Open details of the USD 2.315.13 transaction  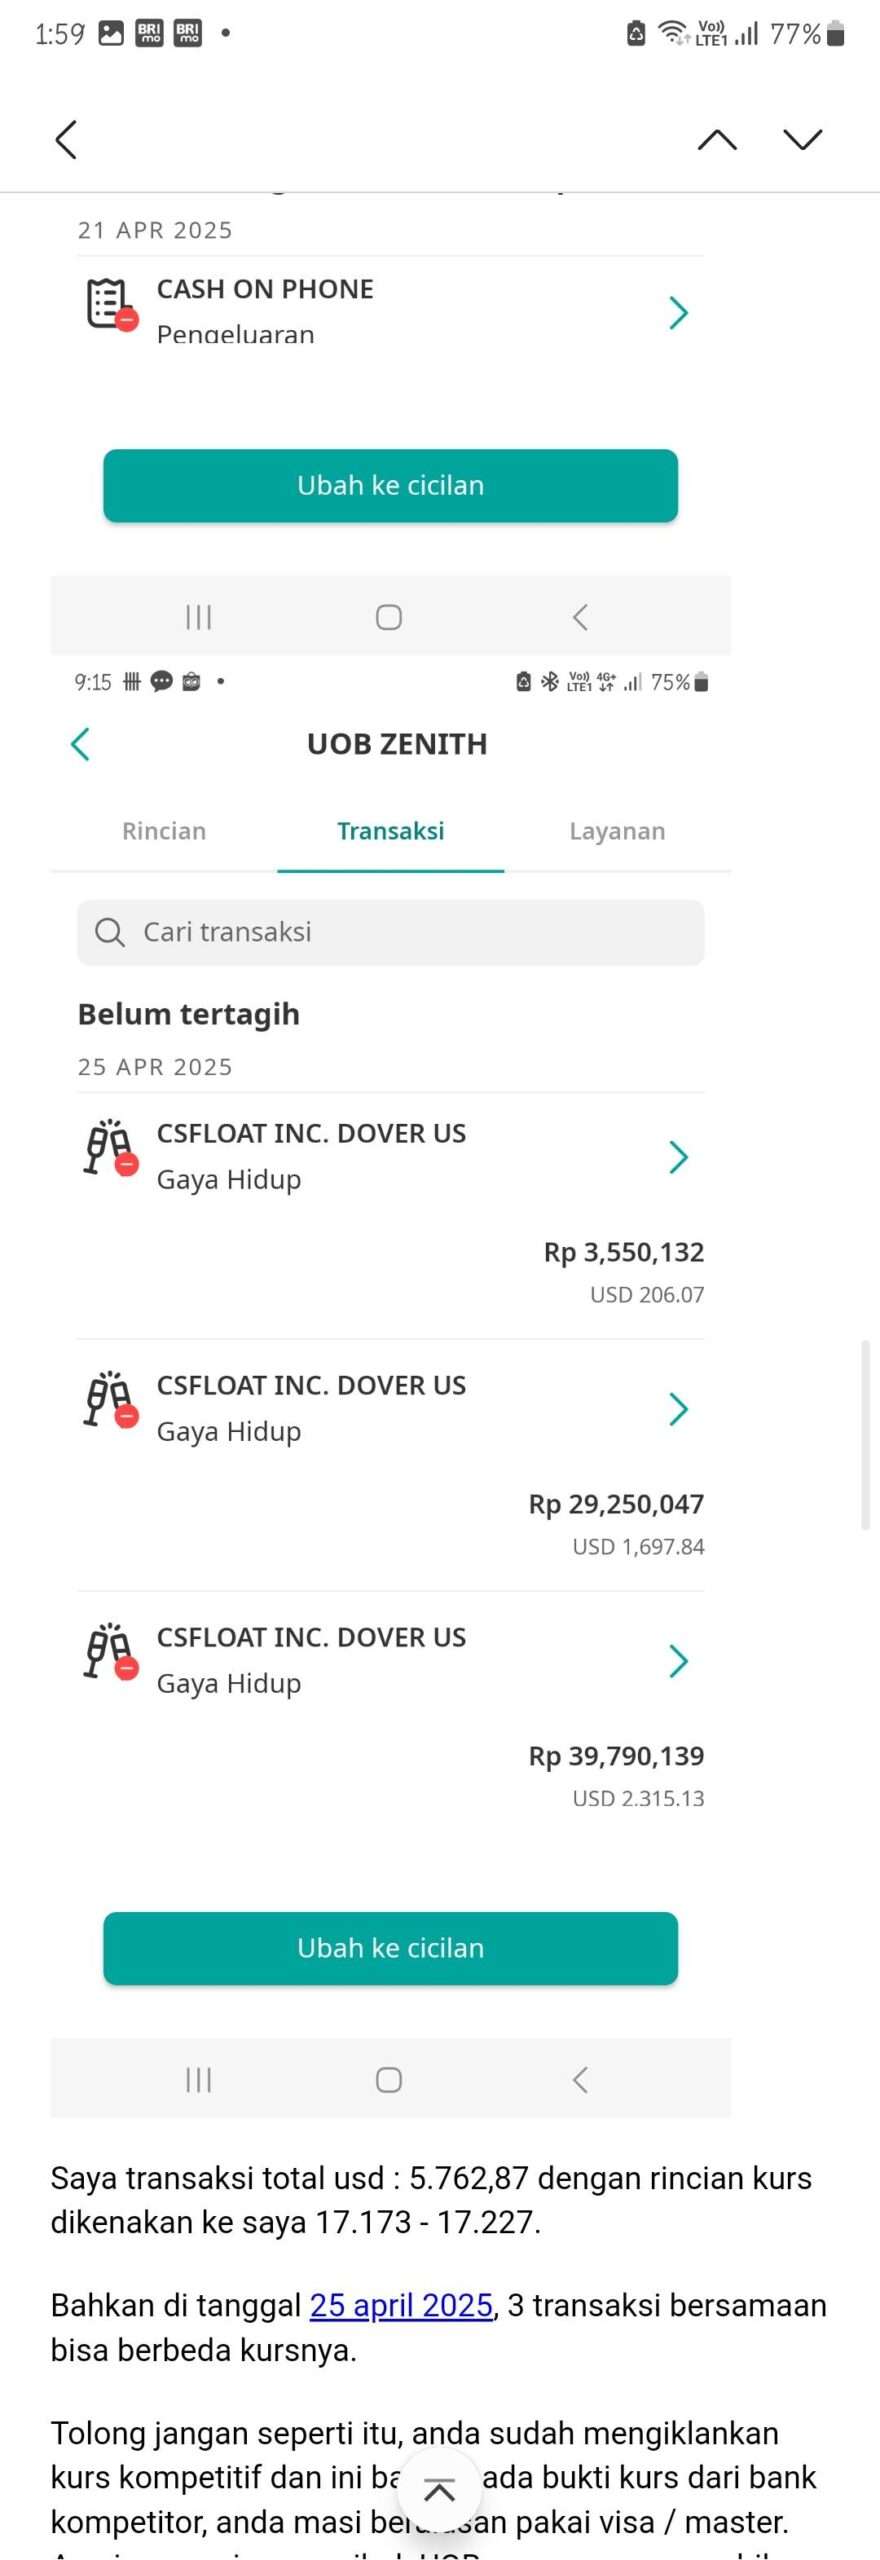[x=678, y=1661]
